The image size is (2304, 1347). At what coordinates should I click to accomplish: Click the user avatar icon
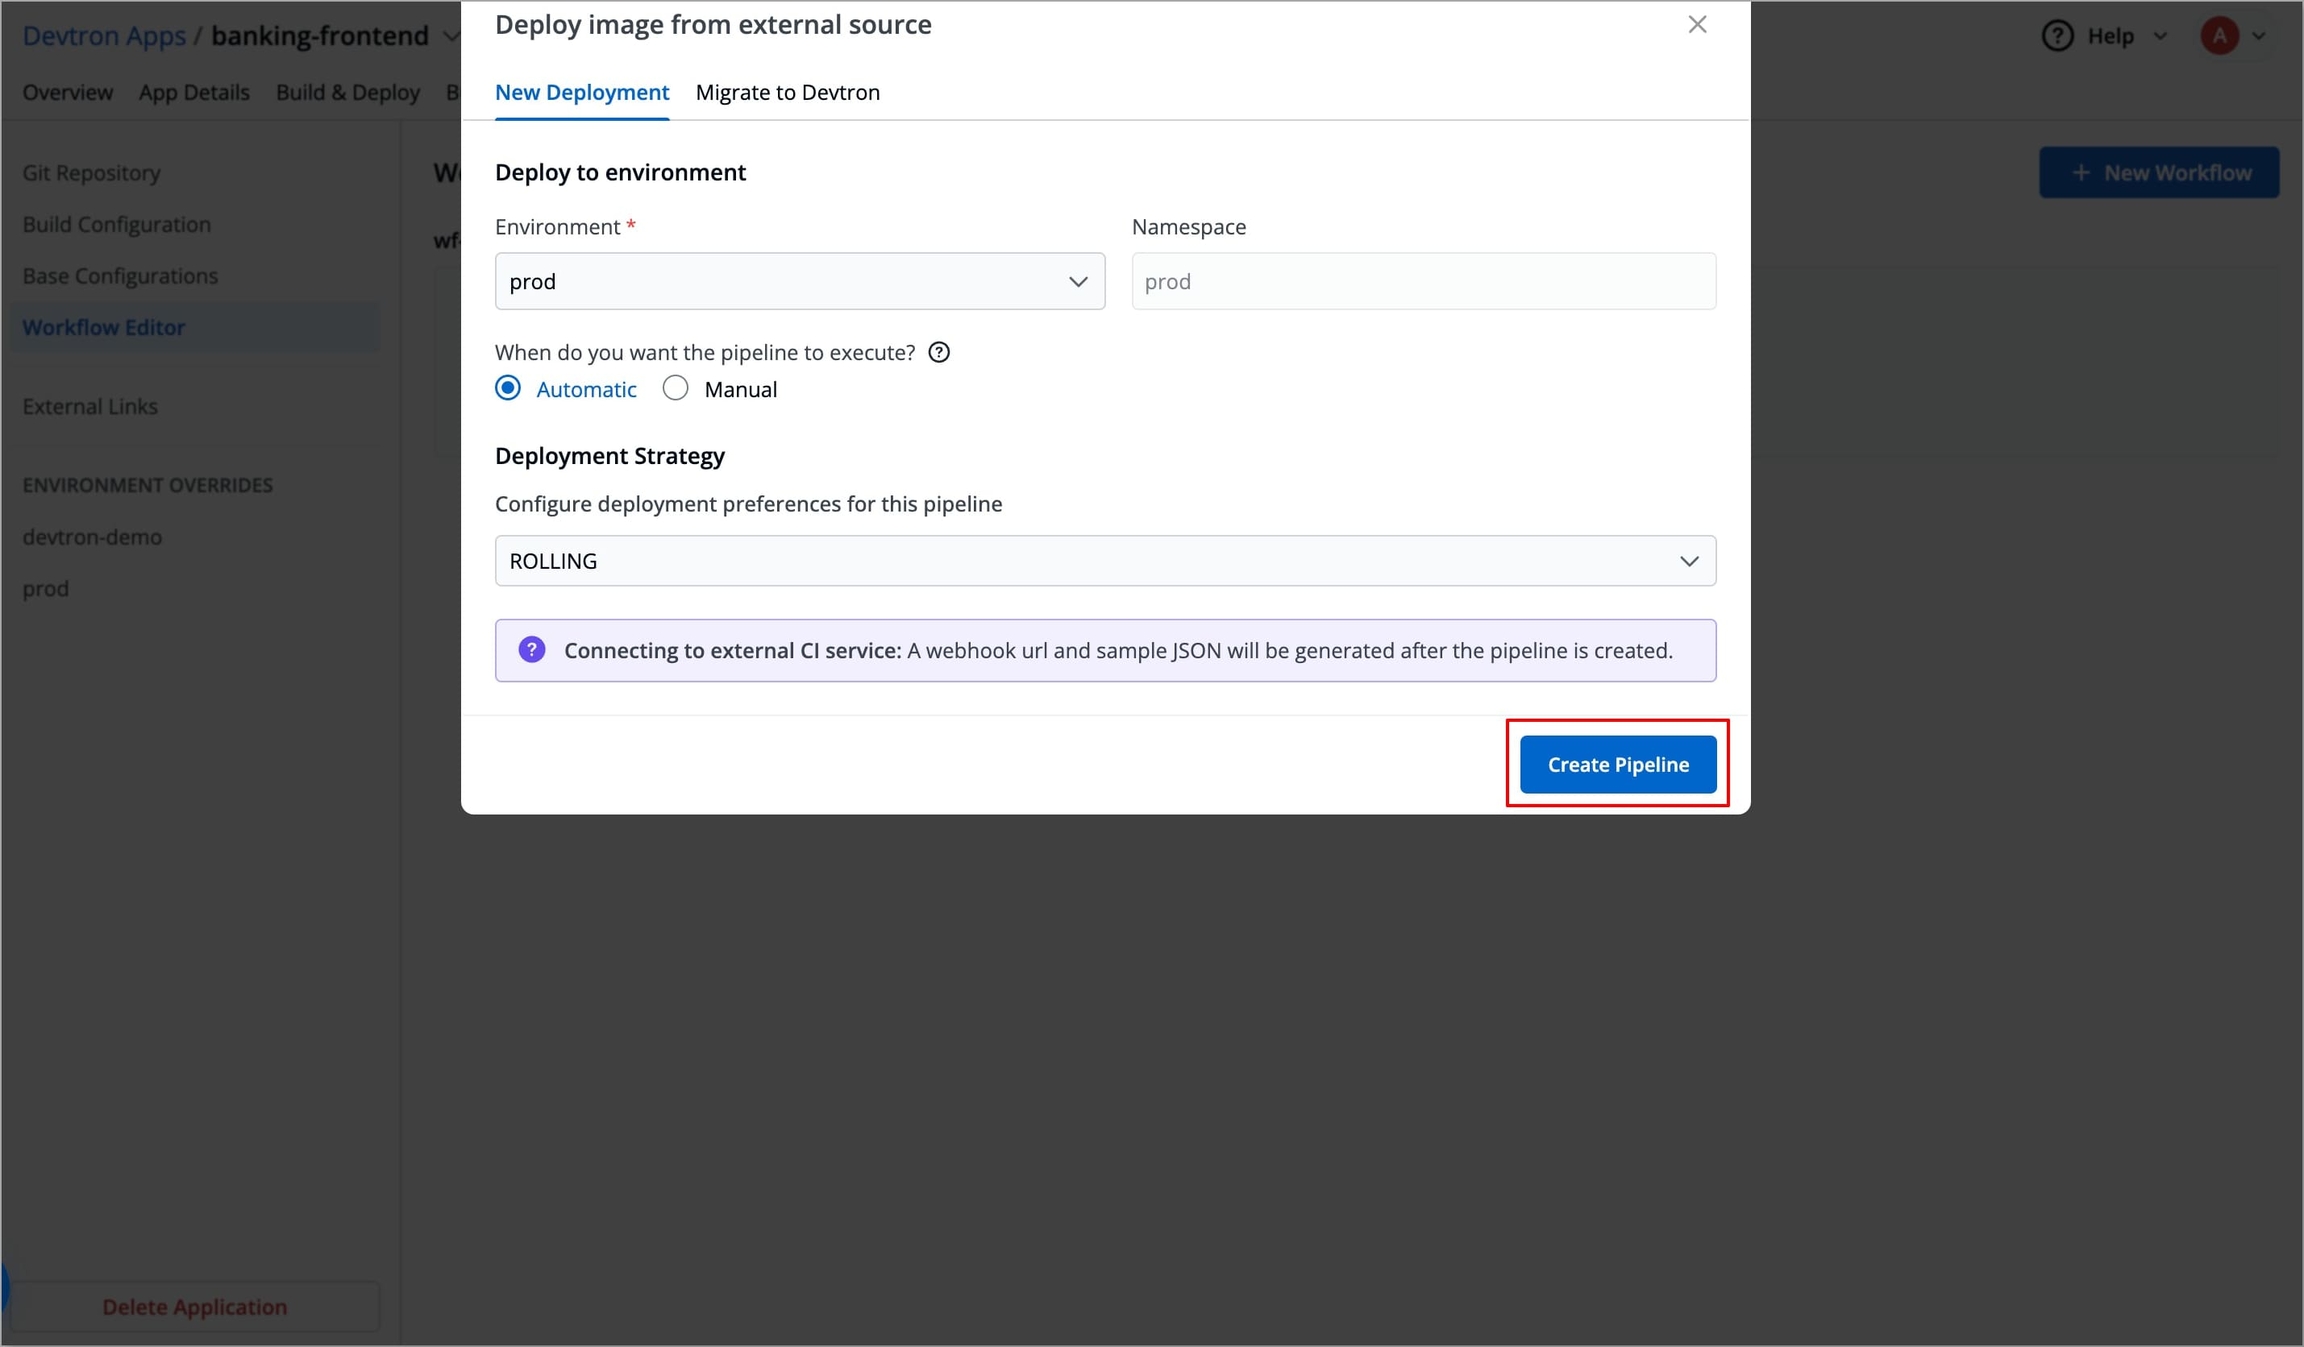[x=2219, y=36]
